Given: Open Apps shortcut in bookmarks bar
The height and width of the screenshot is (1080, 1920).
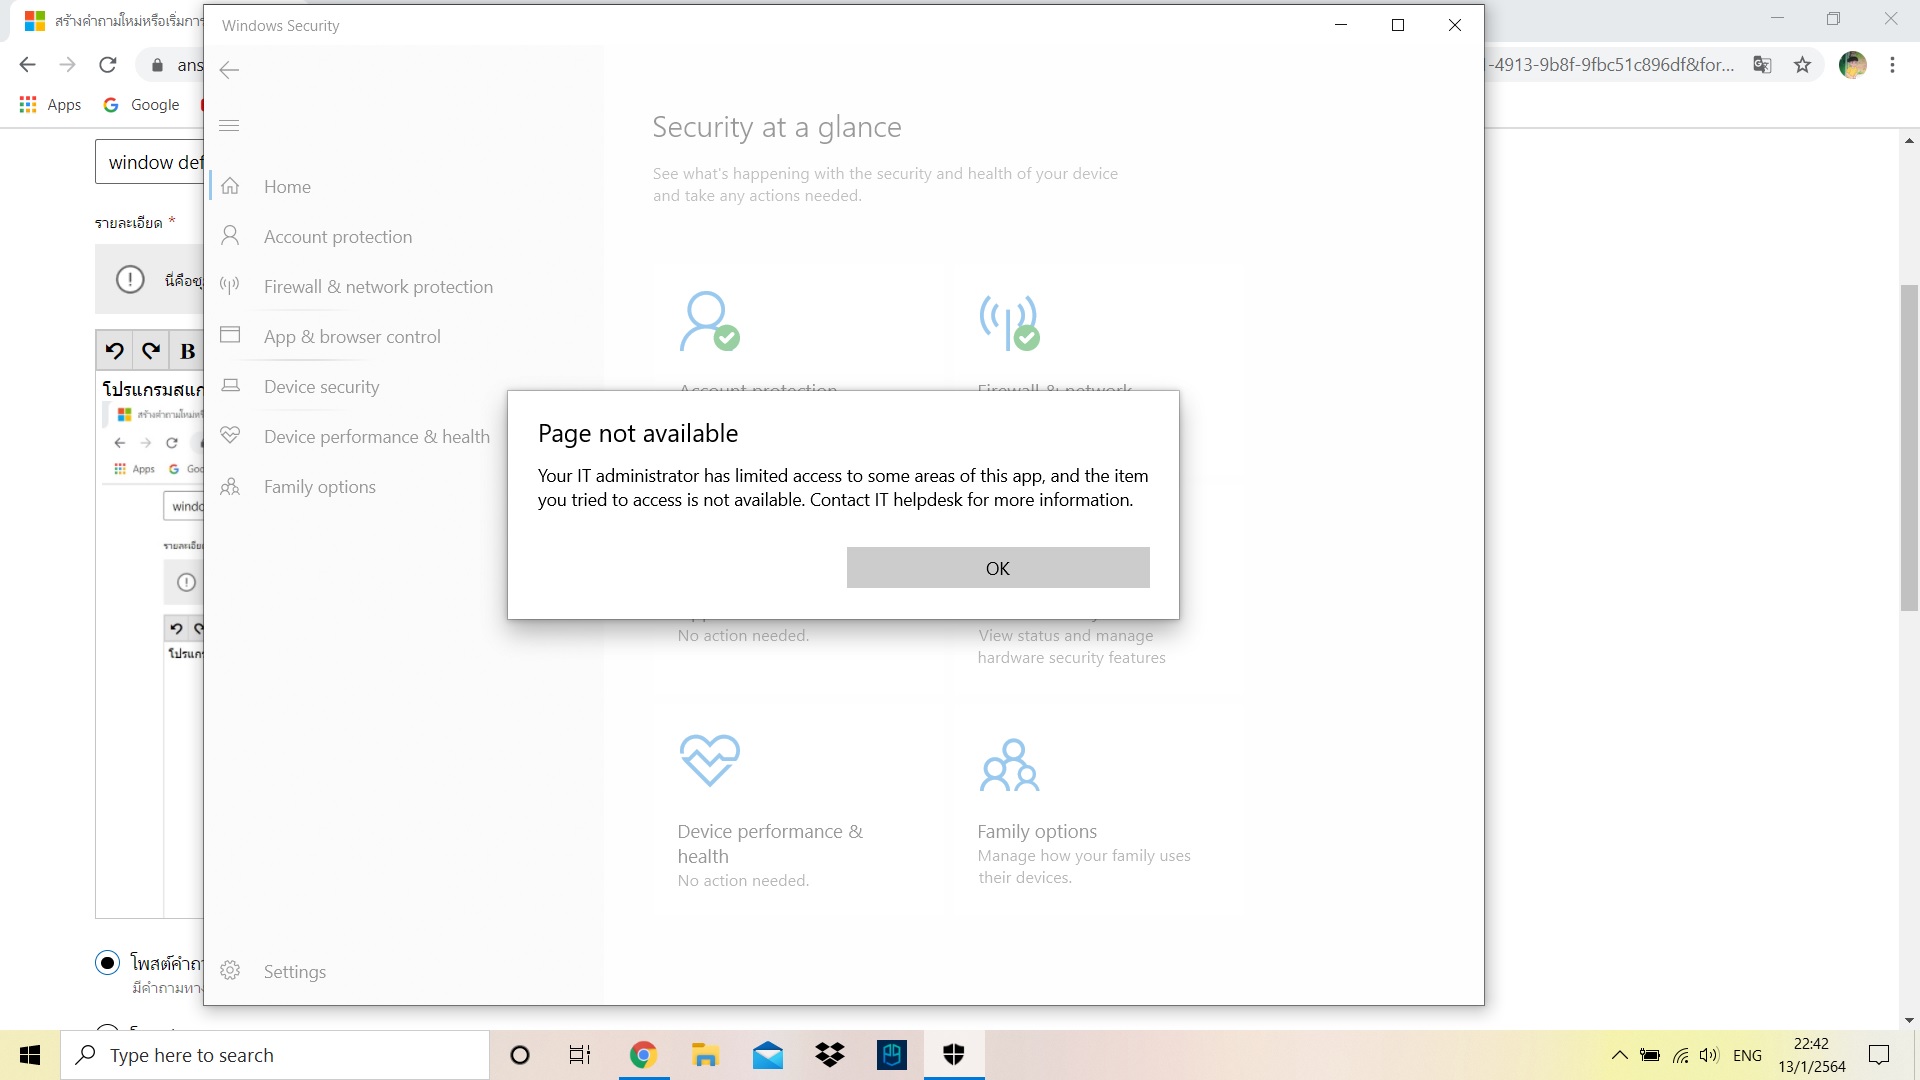Looking at the screenshot, I should (x=50, y=104).
